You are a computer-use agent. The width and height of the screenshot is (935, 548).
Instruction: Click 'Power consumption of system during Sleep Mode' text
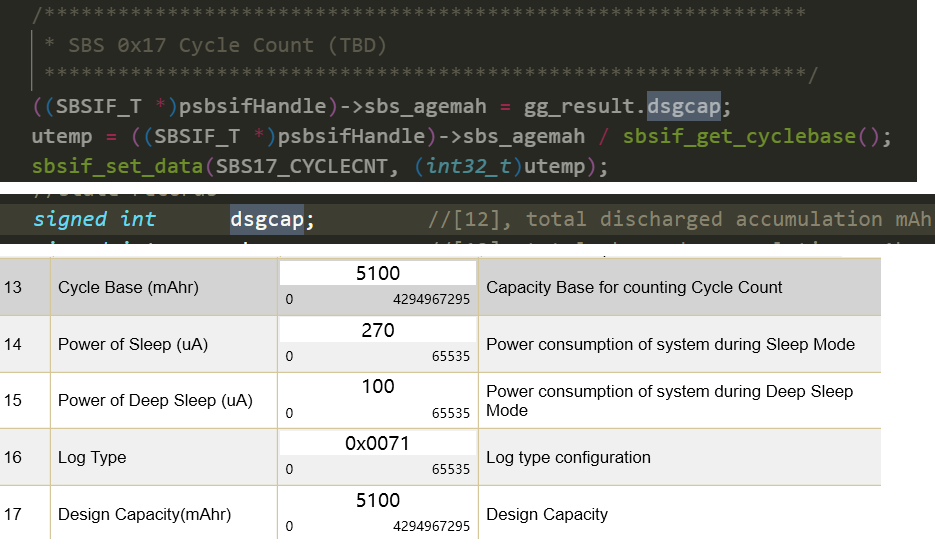pos(670,345)
